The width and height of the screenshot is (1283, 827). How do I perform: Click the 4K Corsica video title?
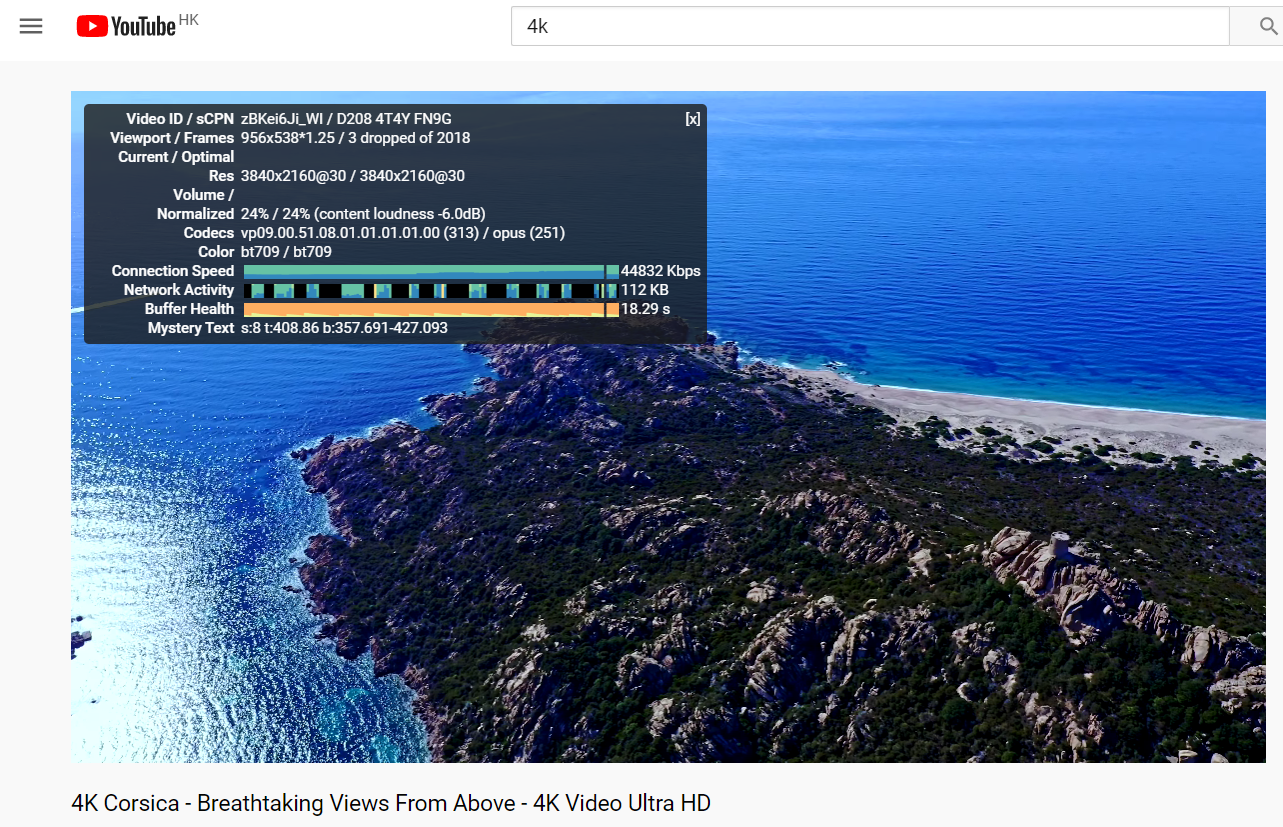[x=391, y=803]
